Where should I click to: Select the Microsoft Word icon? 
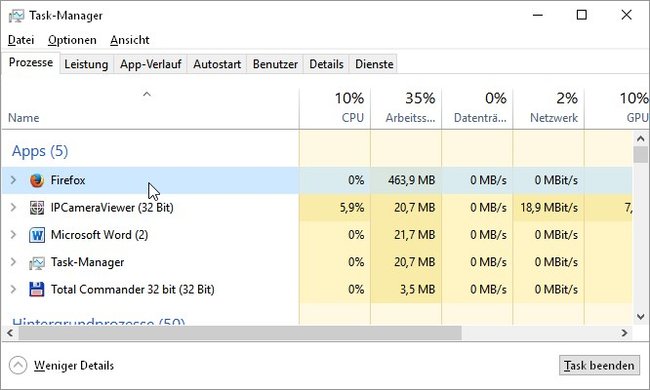[37, 235]
